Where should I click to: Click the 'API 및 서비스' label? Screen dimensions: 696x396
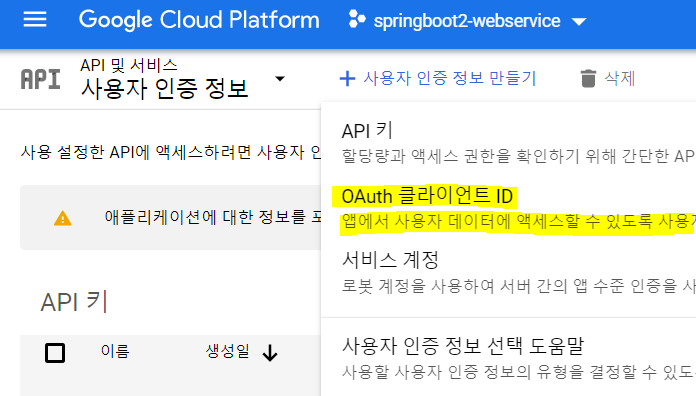click(x=129, y=65)
